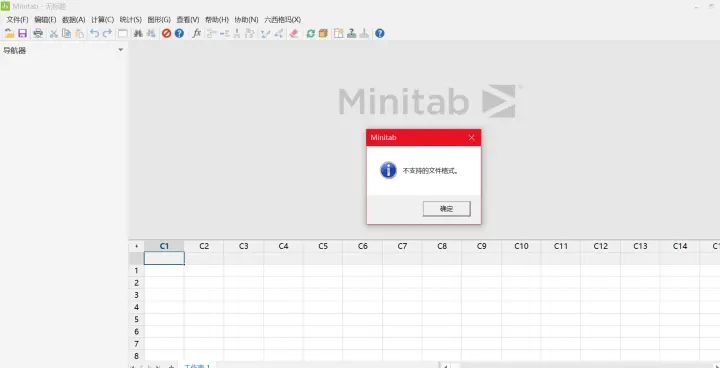
Task: Click the Copy icon in toolbar
Action: tap(67, 34)
